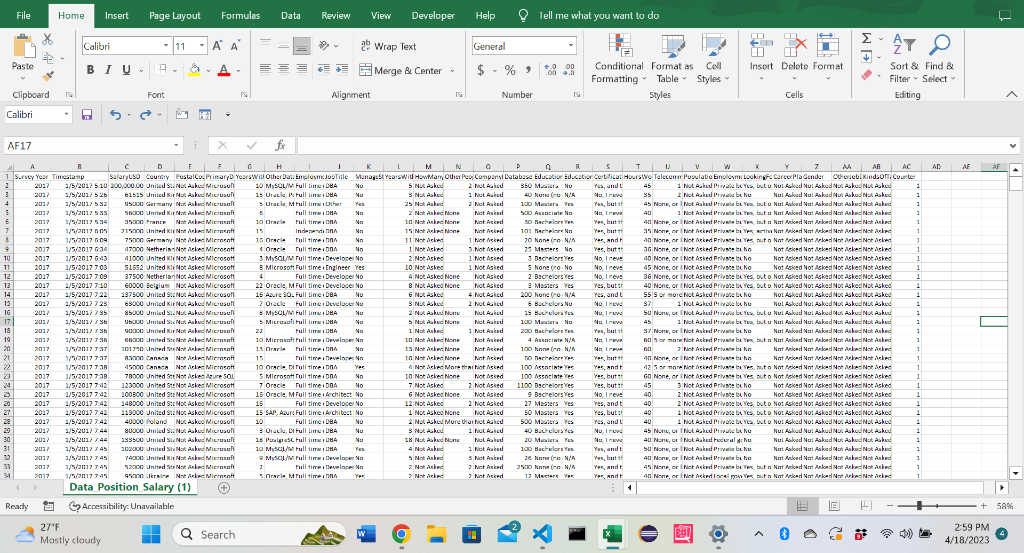
Task: Open Conditional Formatting menu
Action: [618, 59]
